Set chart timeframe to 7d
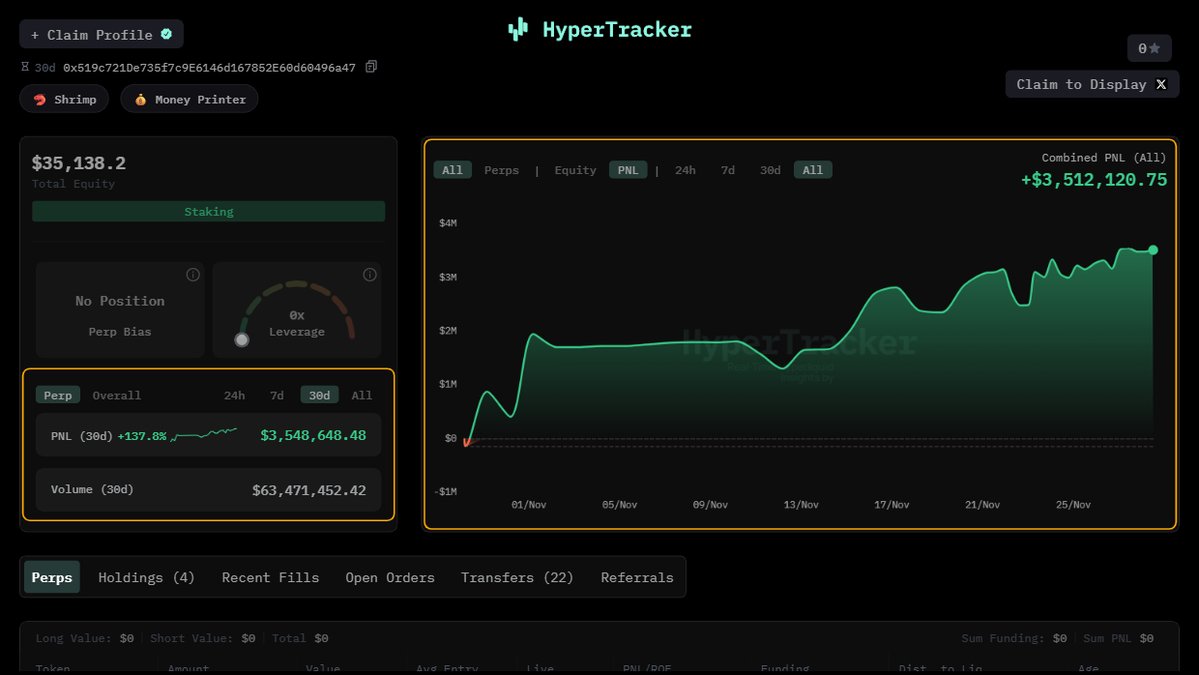Viewport: 1199px width, 675px height. point(727,170)
